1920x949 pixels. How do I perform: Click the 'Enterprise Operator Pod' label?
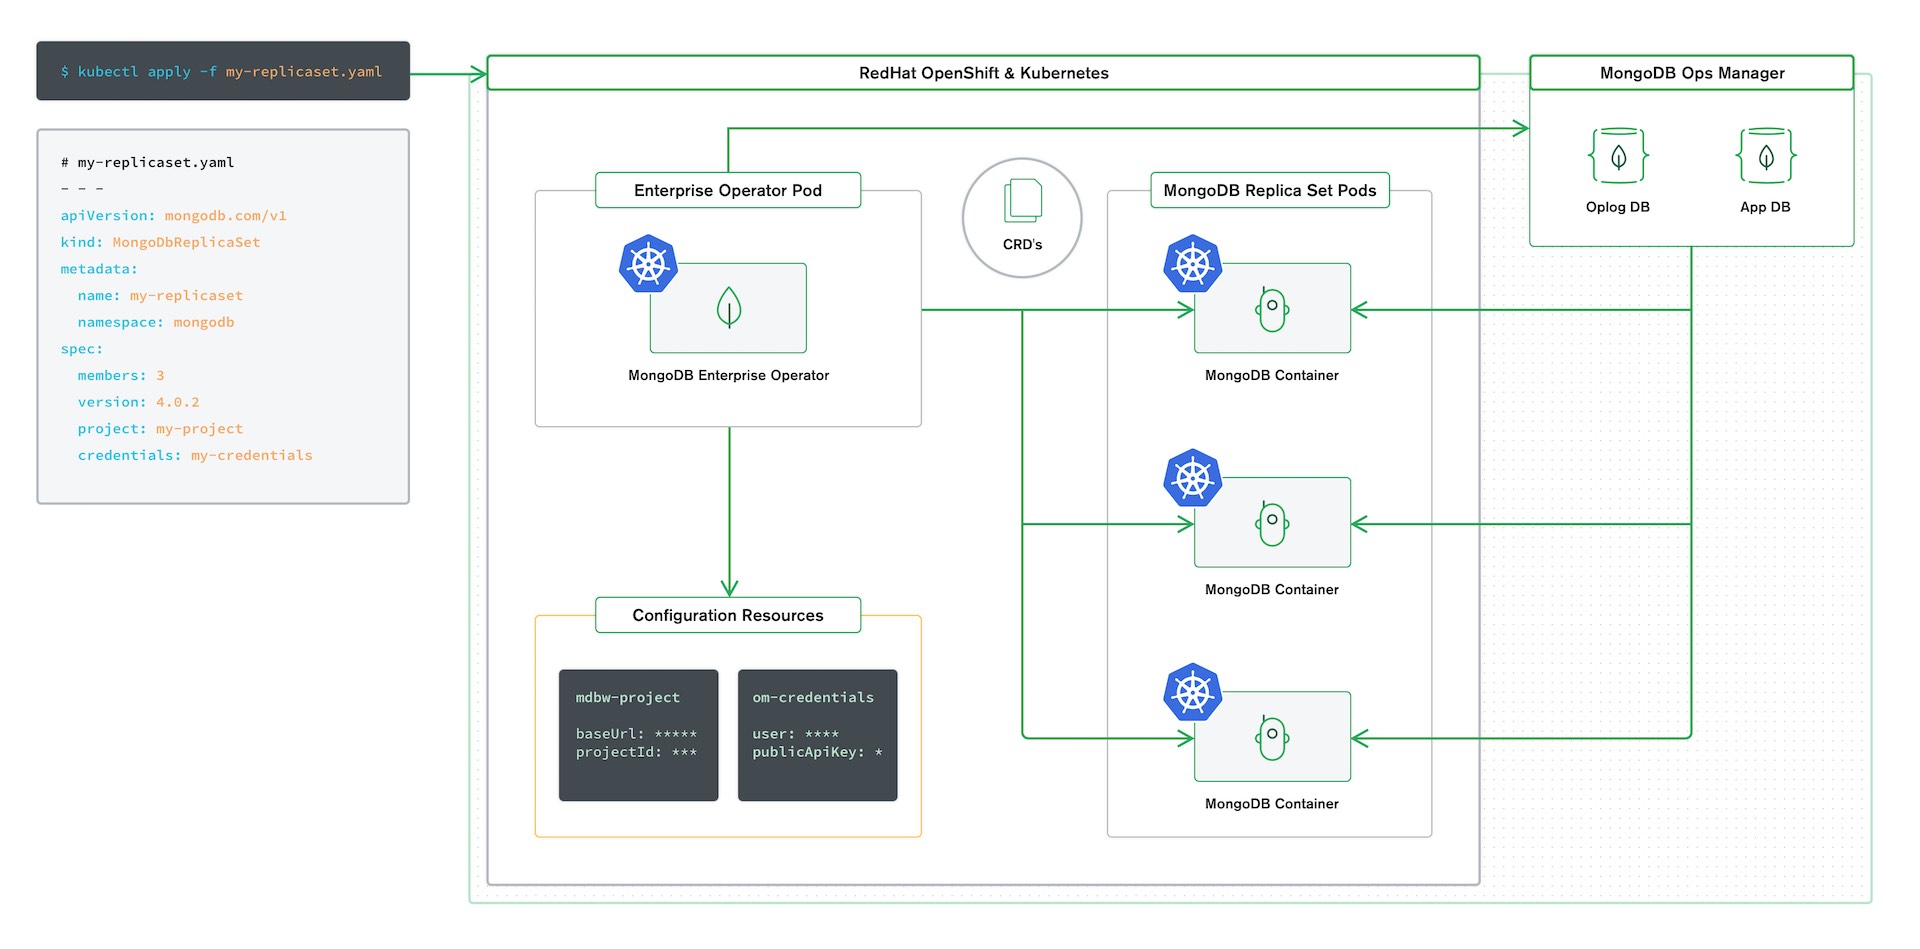(728, 190)
